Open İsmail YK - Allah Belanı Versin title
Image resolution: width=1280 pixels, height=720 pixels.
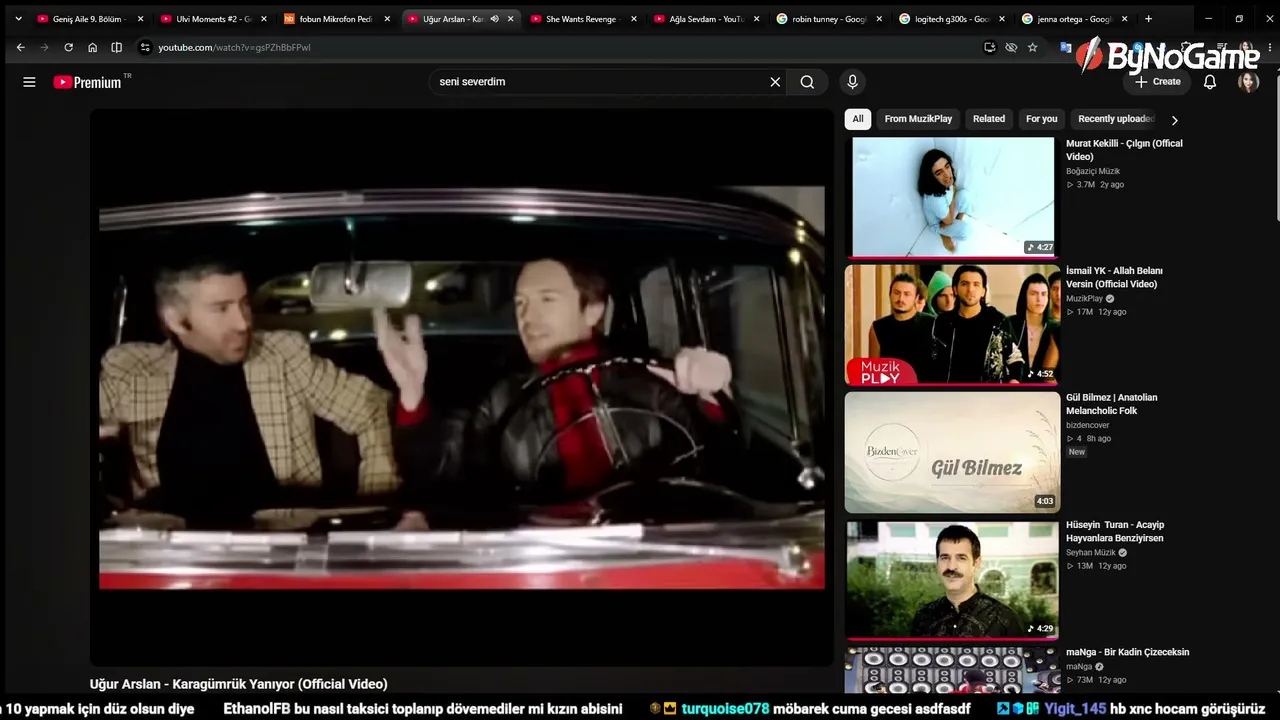pos(1114,277)
